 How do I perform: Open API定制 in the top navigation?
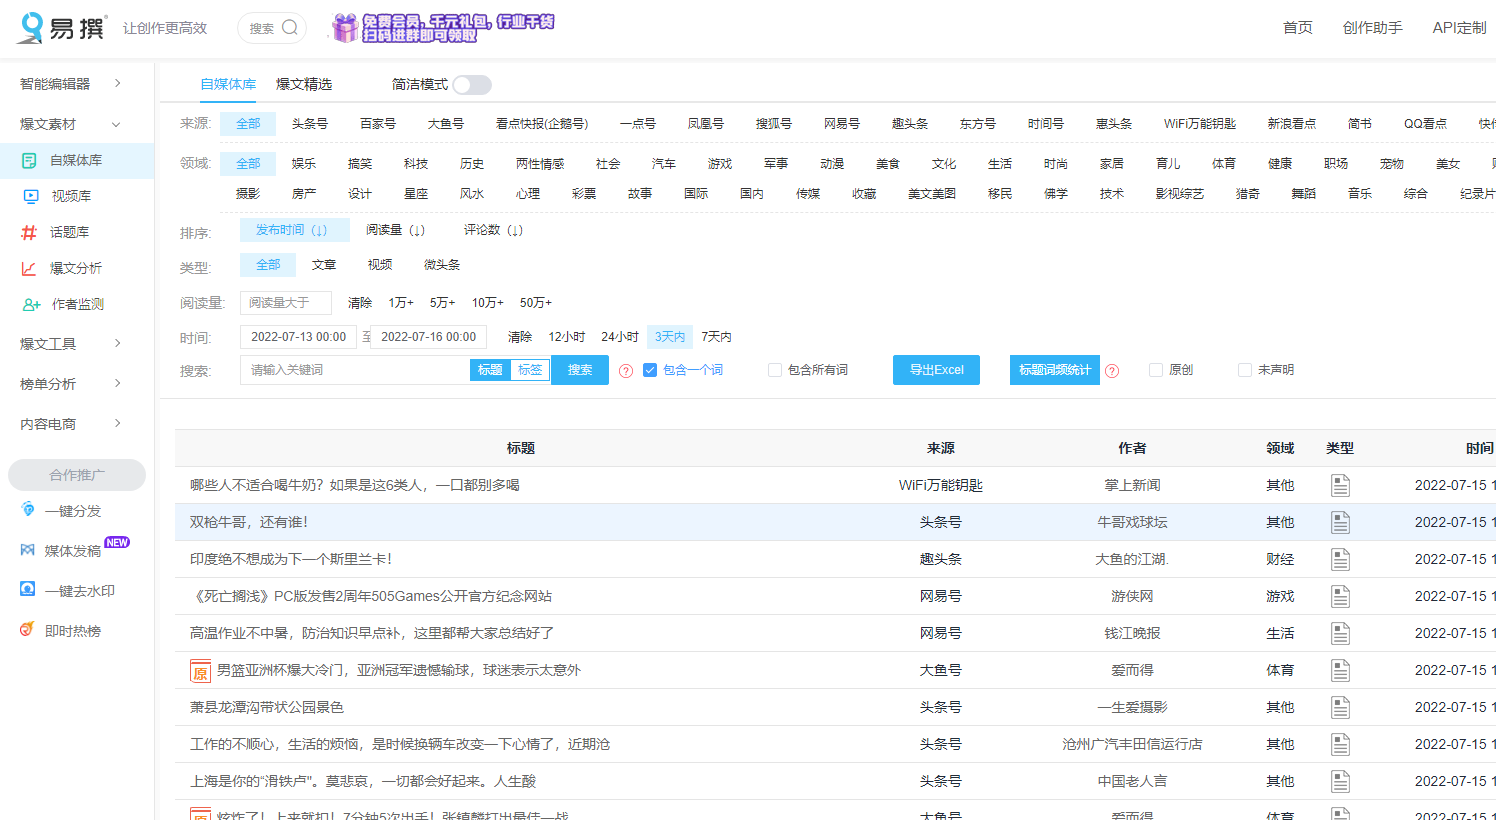(x=1460, y=28)
